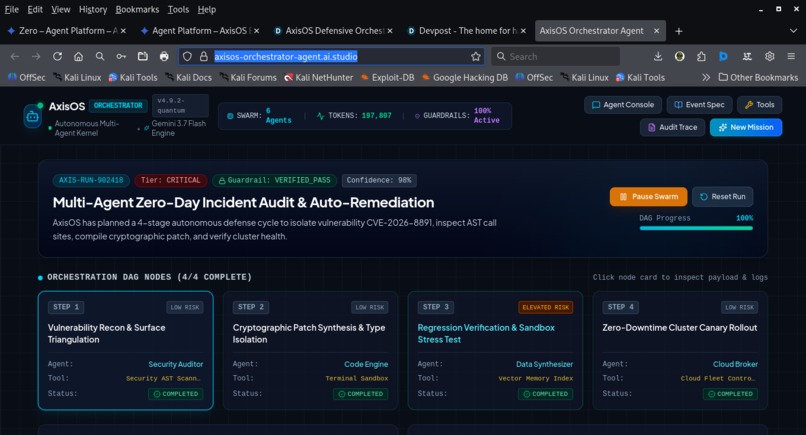
Task: Open the extensions puzzle icon
Action: pos(701,57)
